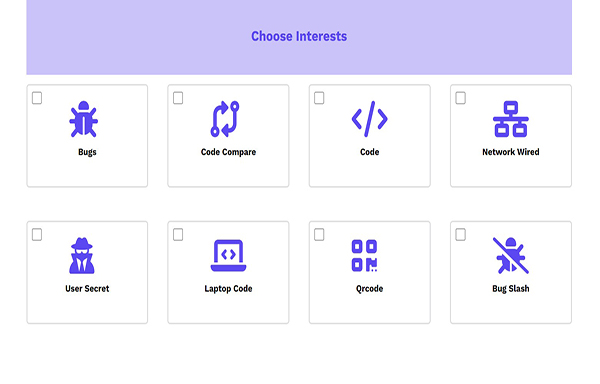Screen dimensions: 600x384
Task: Click the Network Wired label text
Action: click(x=511, y=152)
